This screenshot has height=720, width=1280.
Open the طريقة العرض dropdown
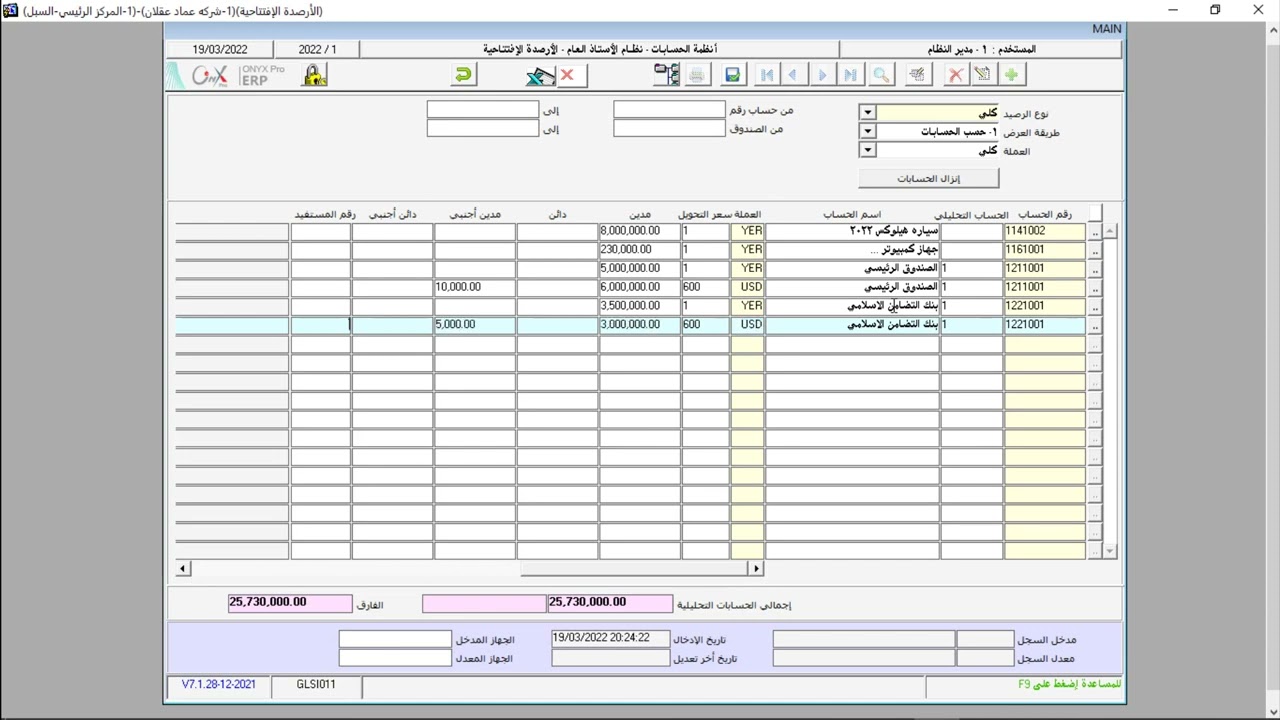click(867, 131)
